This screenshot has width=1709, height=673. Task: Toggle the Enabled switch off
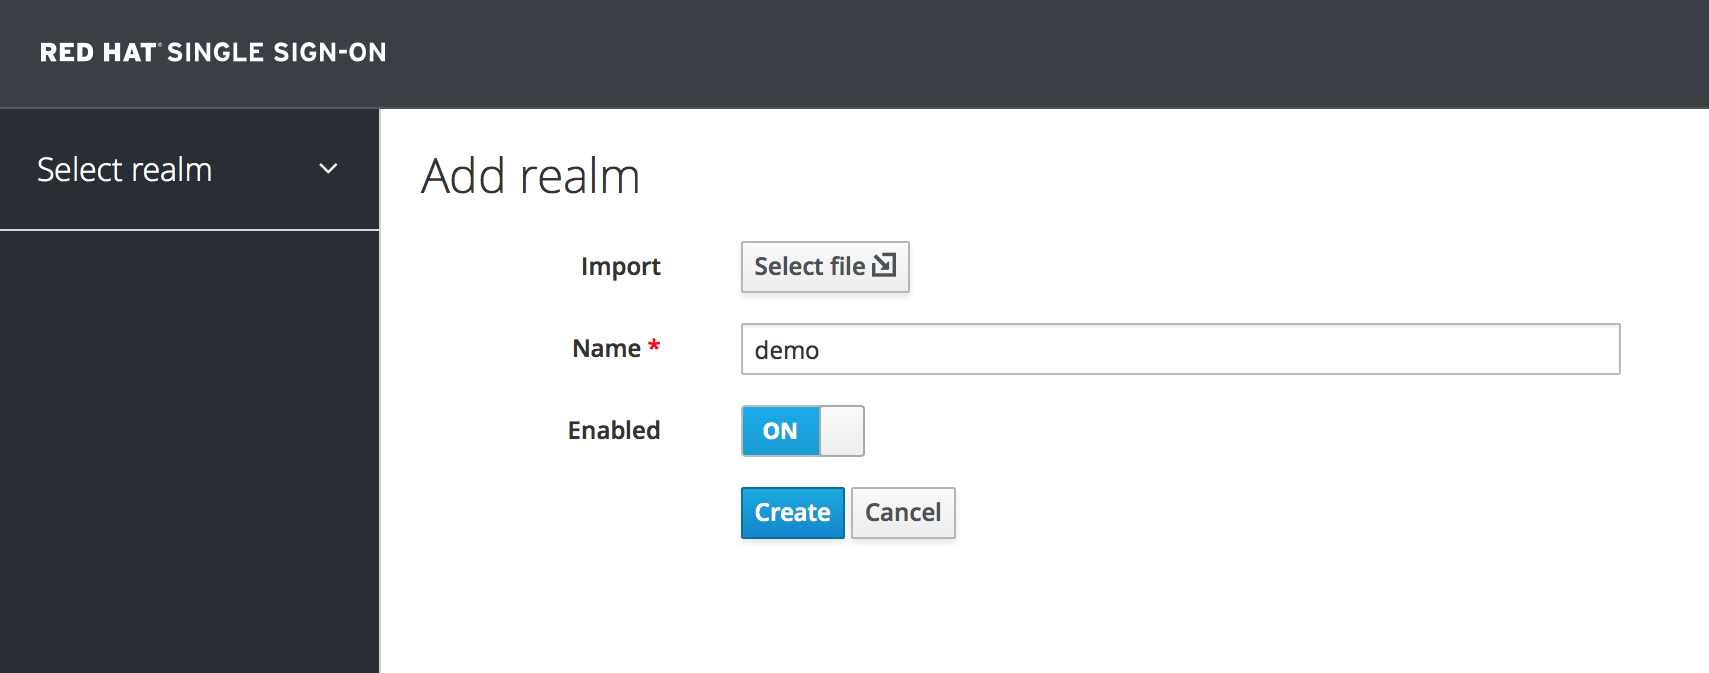802,431
